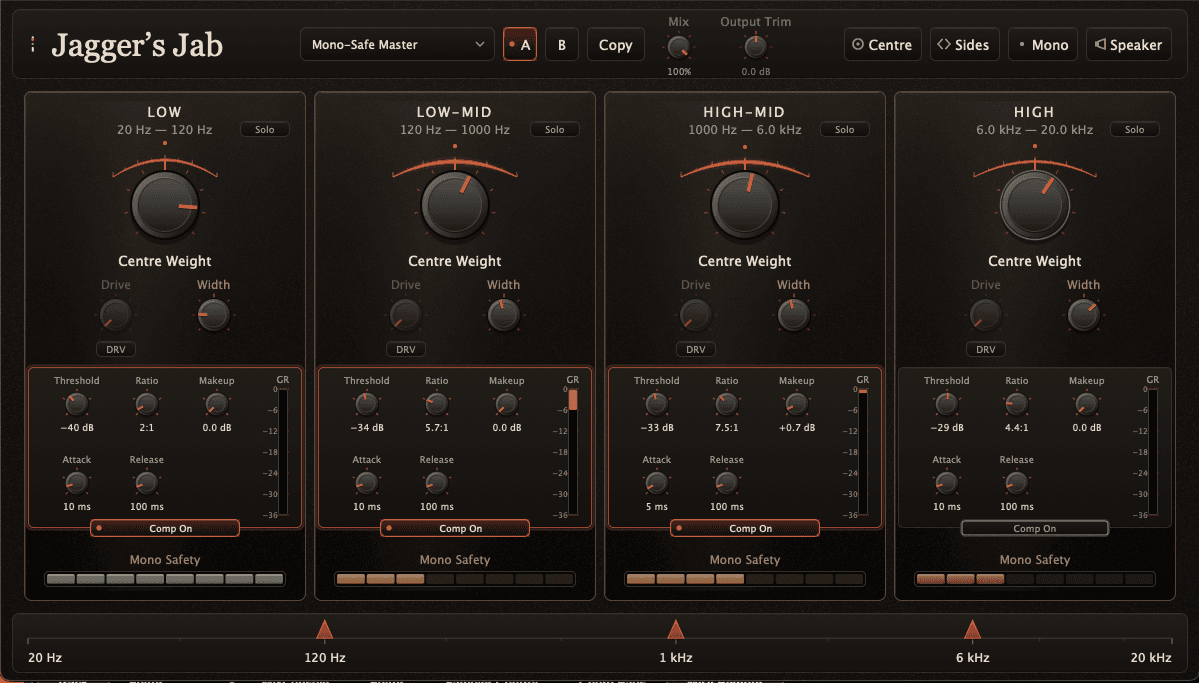
Task: Click the LOW band Release knob
Action: [x=146, y=483]
